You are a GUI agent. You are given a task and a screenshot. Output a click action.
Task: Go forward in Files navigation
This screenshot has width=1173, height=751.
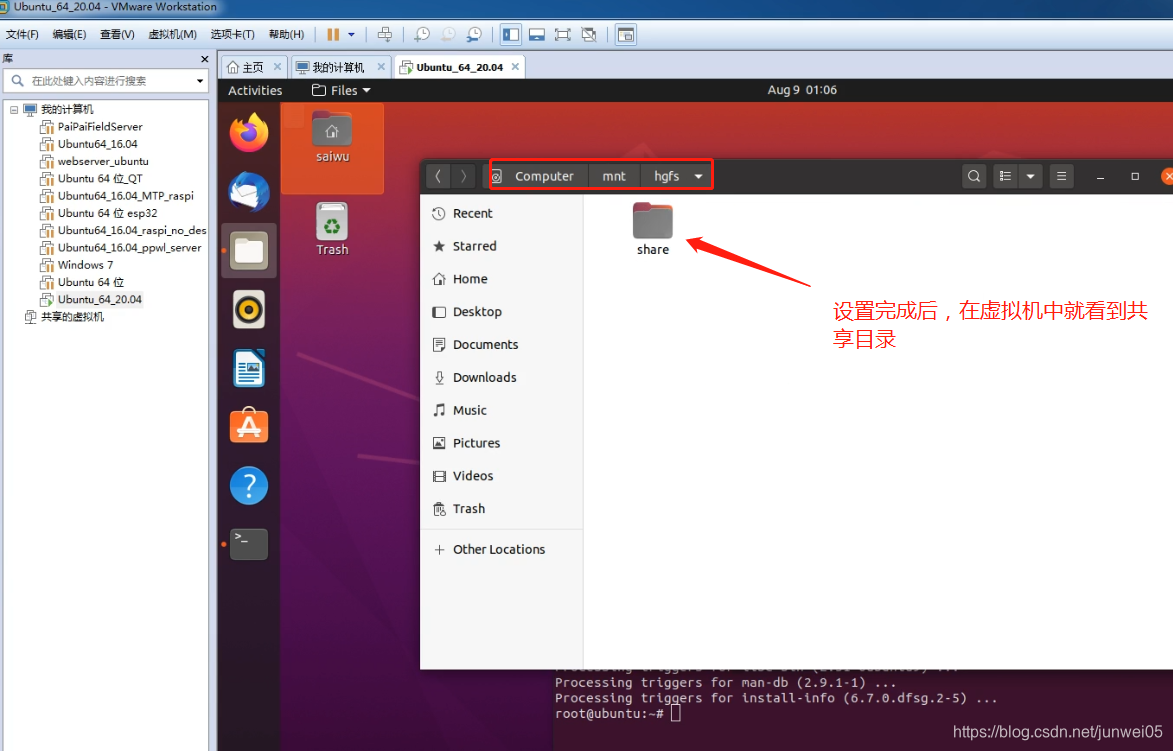(x=464, y=177)
